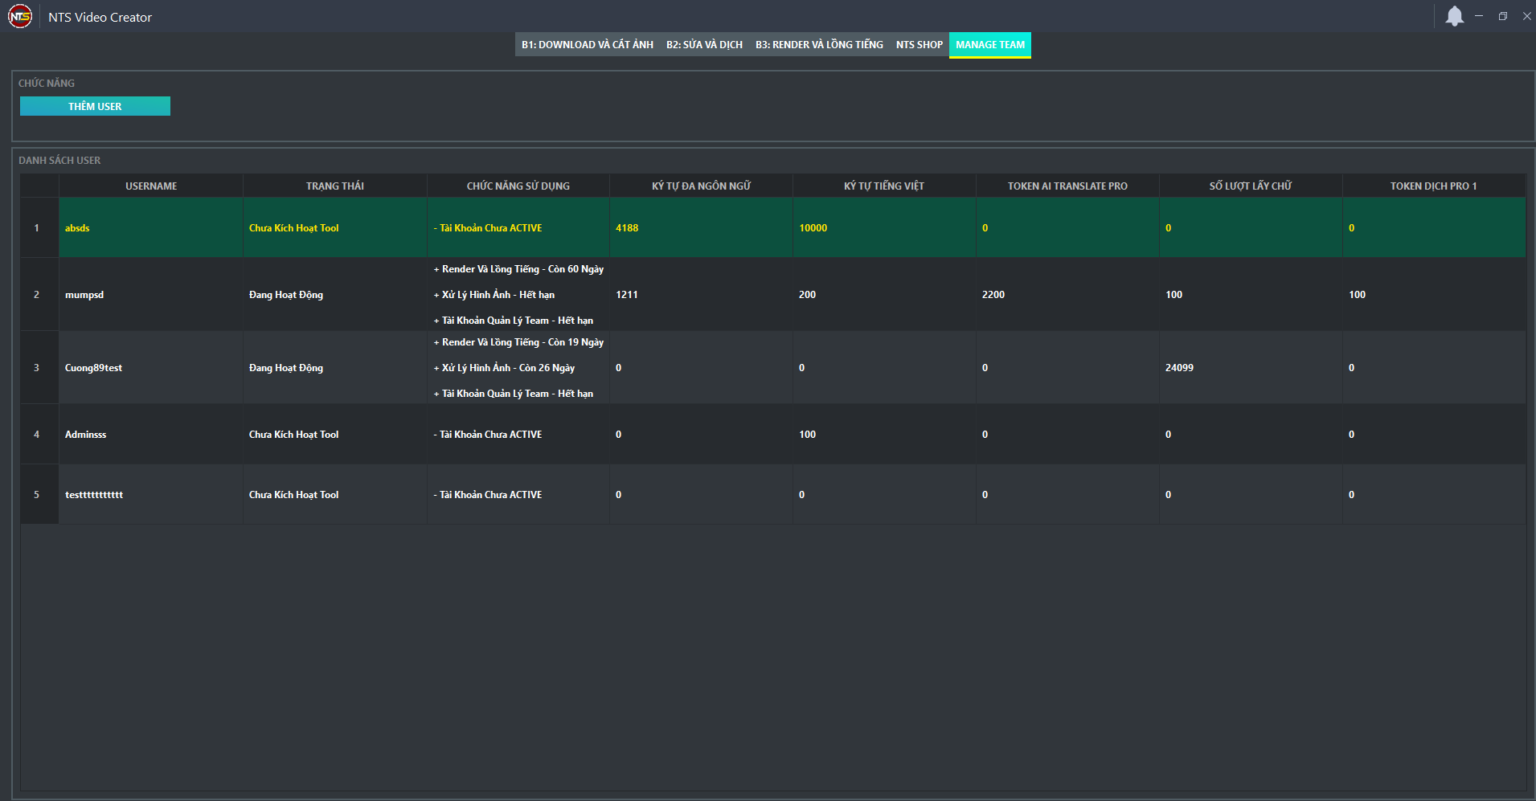Select the mumpsd user row
The height and width of the screenshot is (801, 1536).
point(85,295)
